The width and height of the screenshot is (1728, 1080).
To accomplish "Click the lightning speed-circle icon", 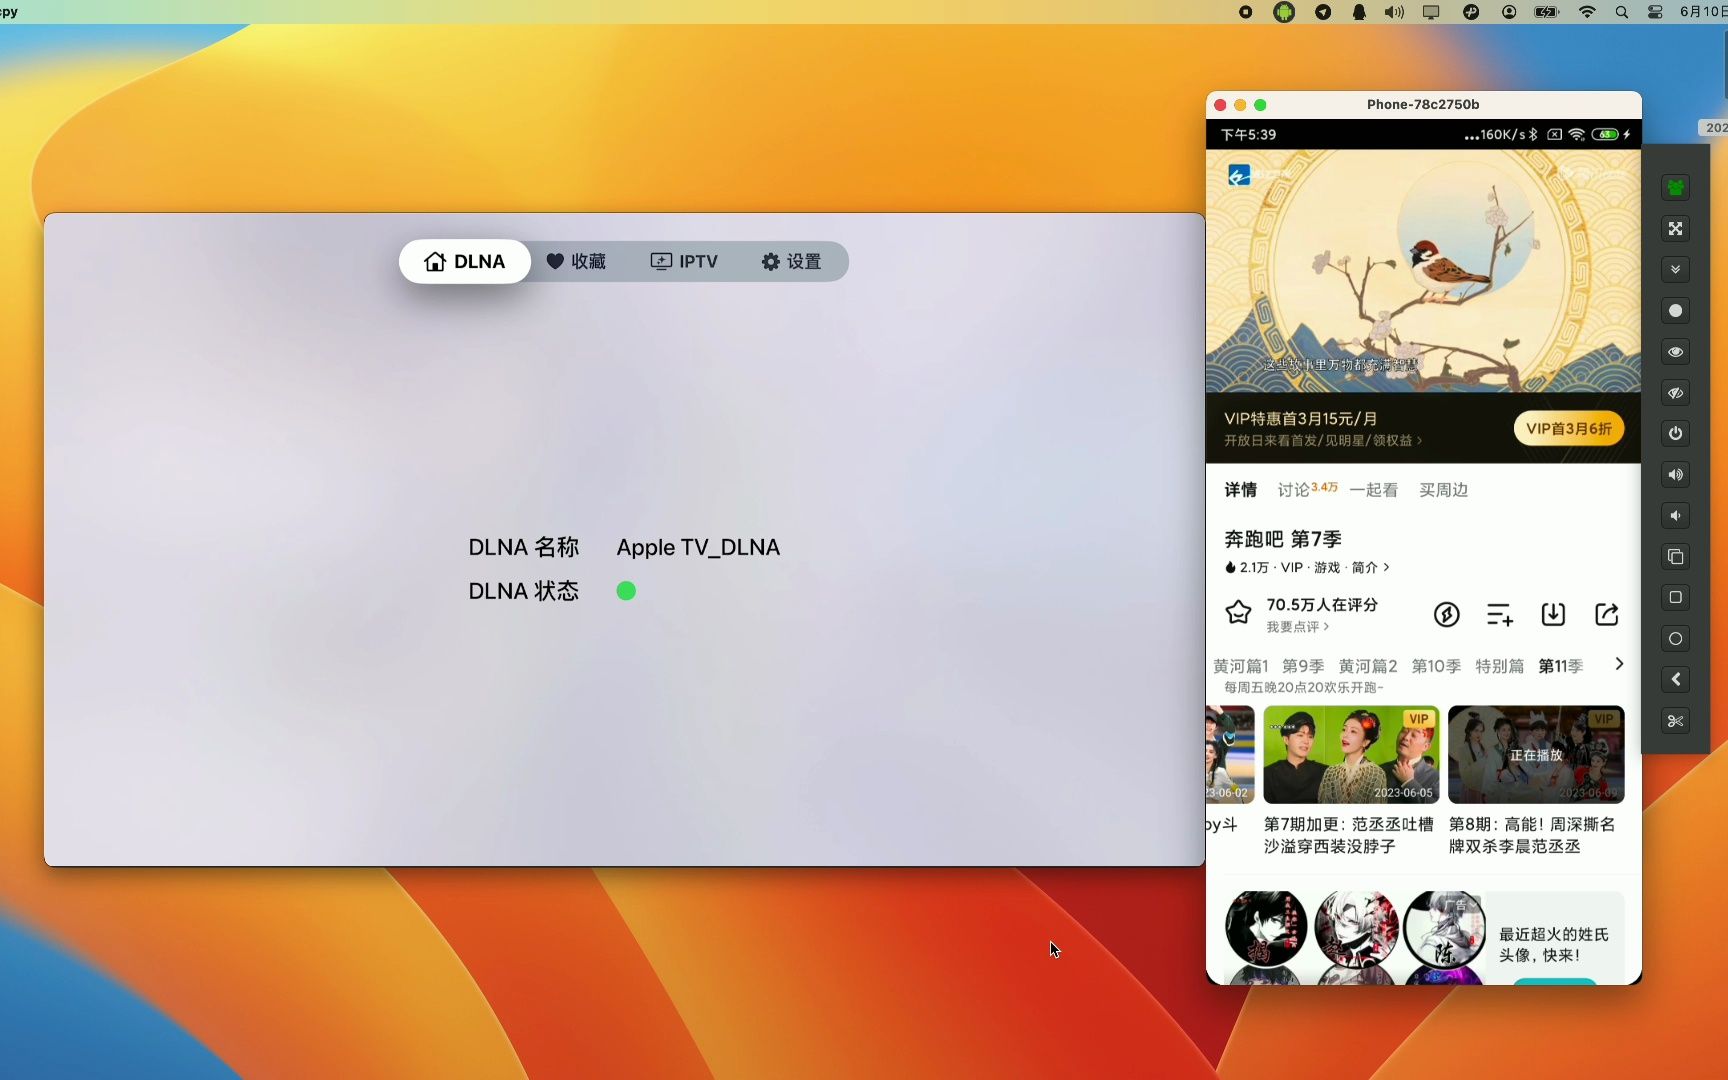I will 1446,614.
